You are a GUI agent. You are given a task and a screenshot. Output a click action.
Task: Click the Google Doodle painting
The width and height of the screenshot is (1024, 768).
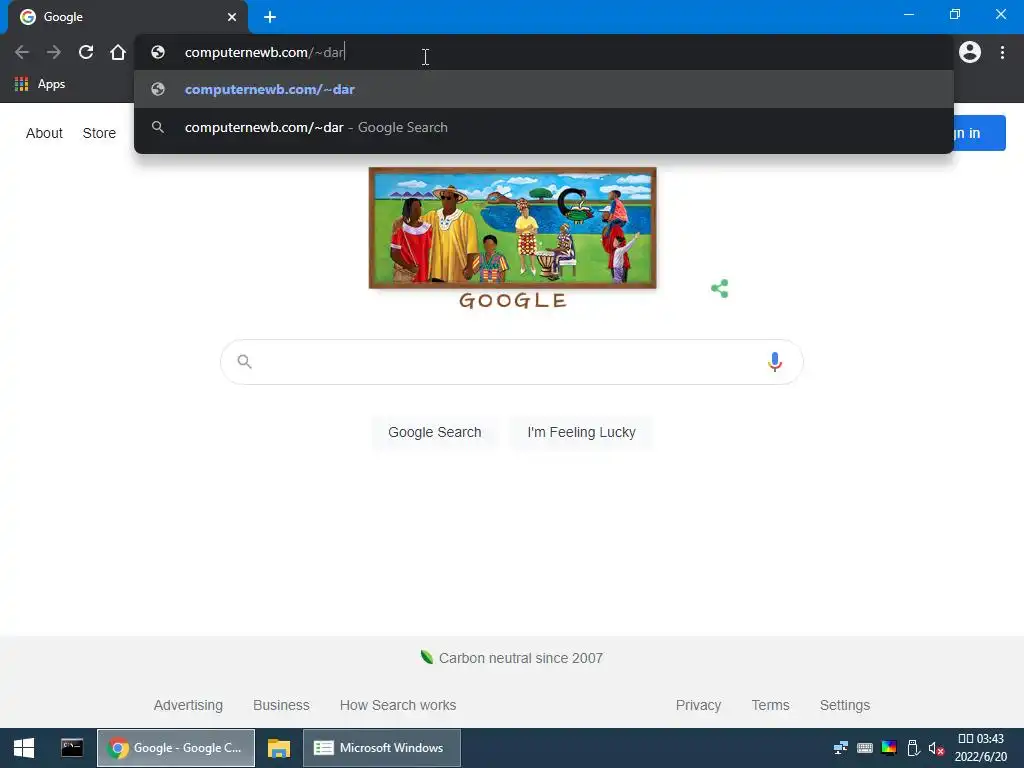513,228
